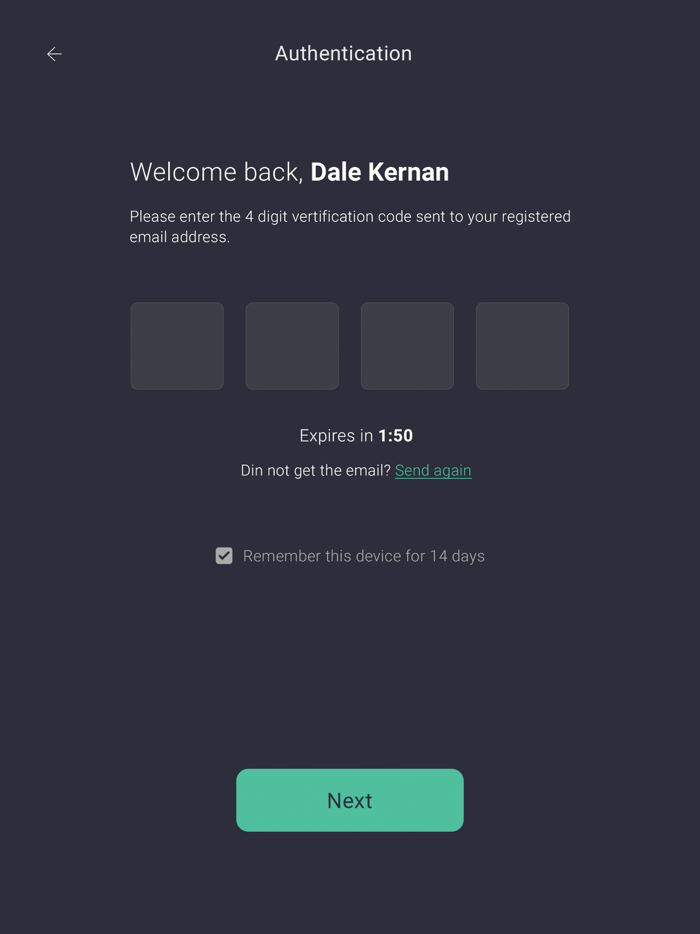Click the verification code instruction paragraph
Image resolution: width=700 pixels, height=934 pixels.
pos(350,226)
